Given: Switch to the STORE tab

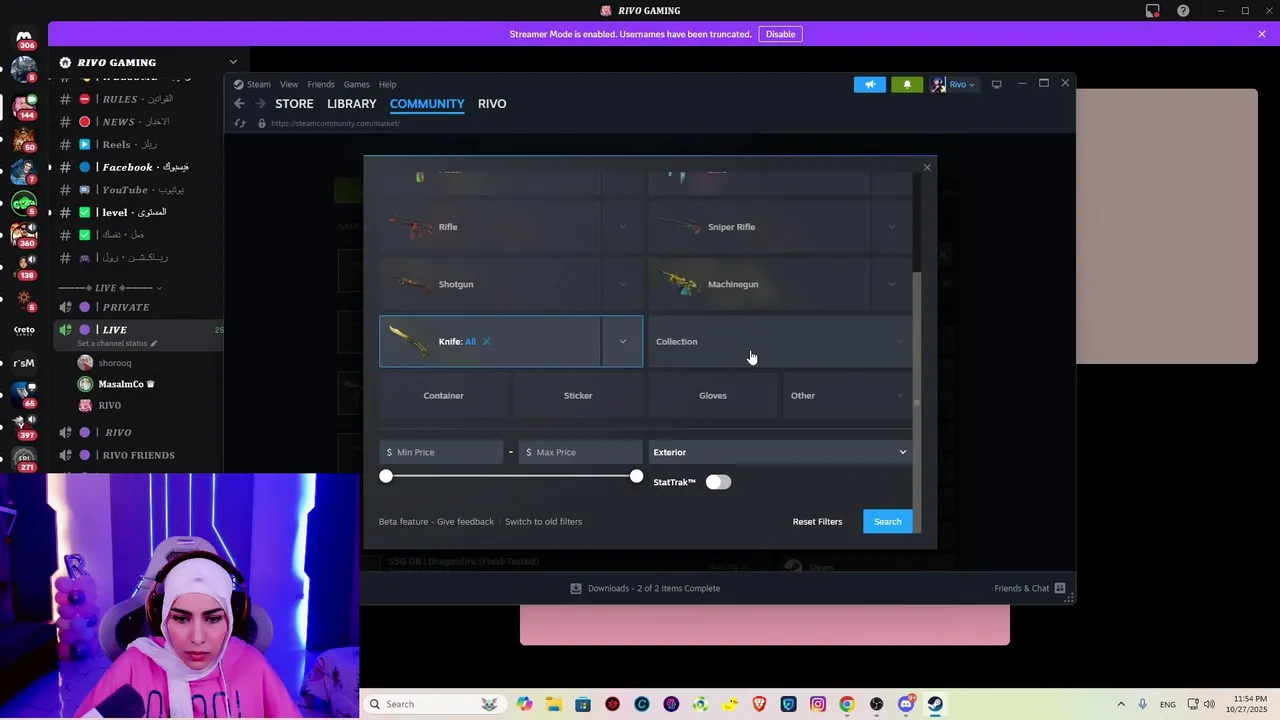Looking at the screenshot, I should tap(294, 104).
